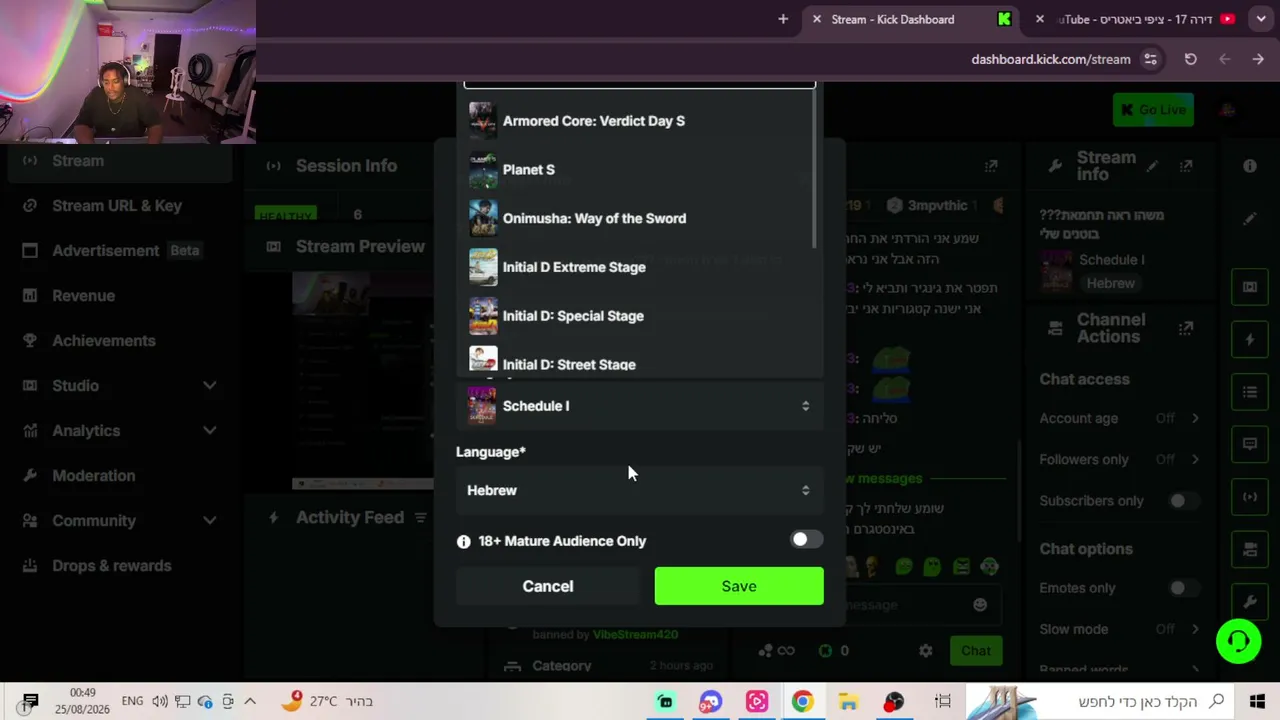Open Activity Feed filter icon
Screen dimensions: 1280x720
(x=421, y=518)
